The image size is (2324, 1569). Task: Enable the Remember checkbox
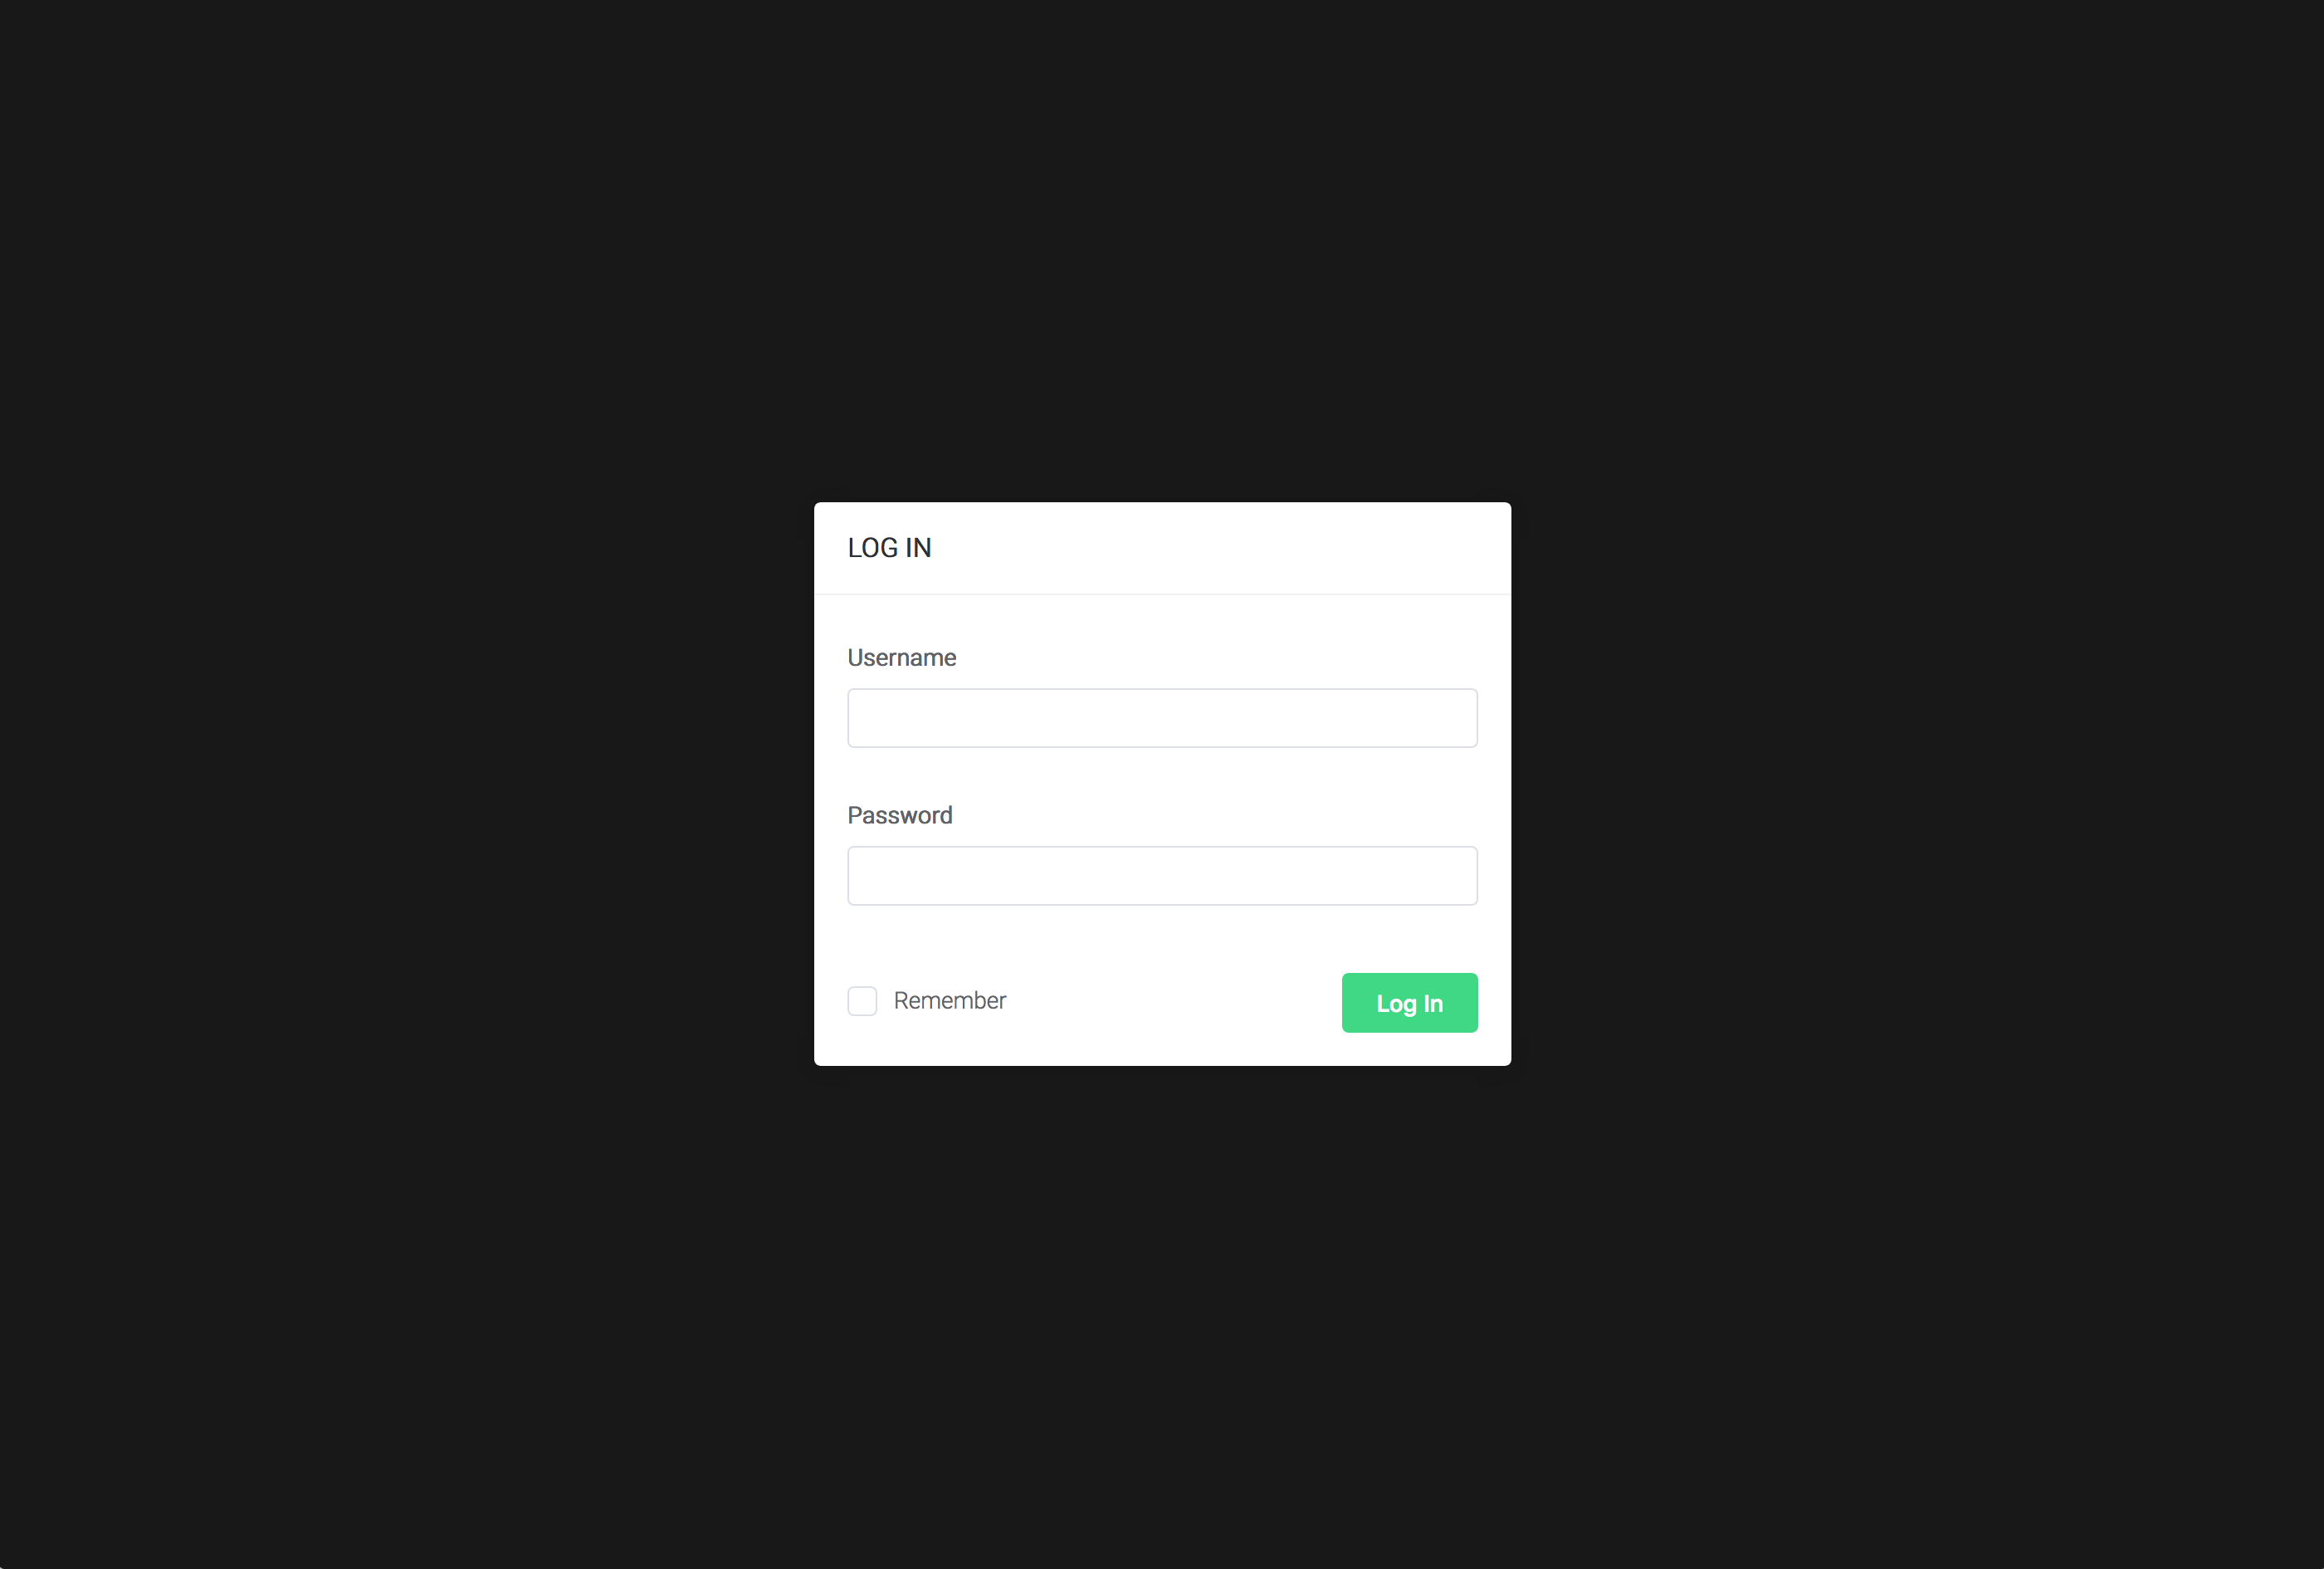(x=862, y=1001)
